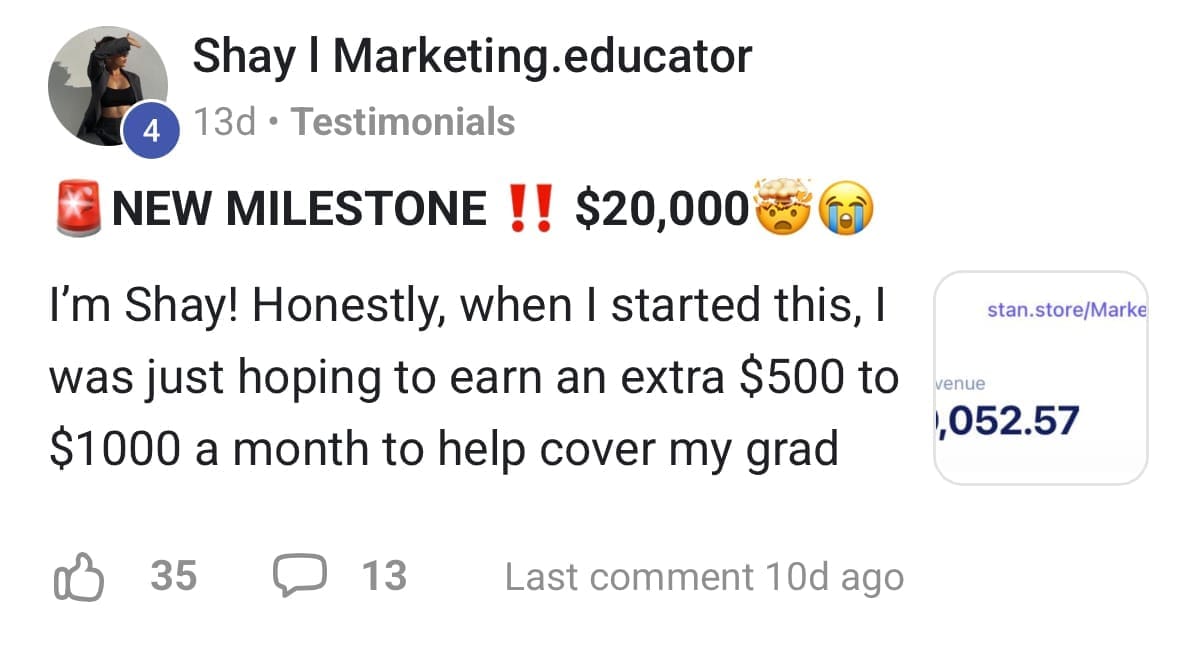Click the 35 likes count
This screenshot has width=1179, height=658.
[174, 577]
